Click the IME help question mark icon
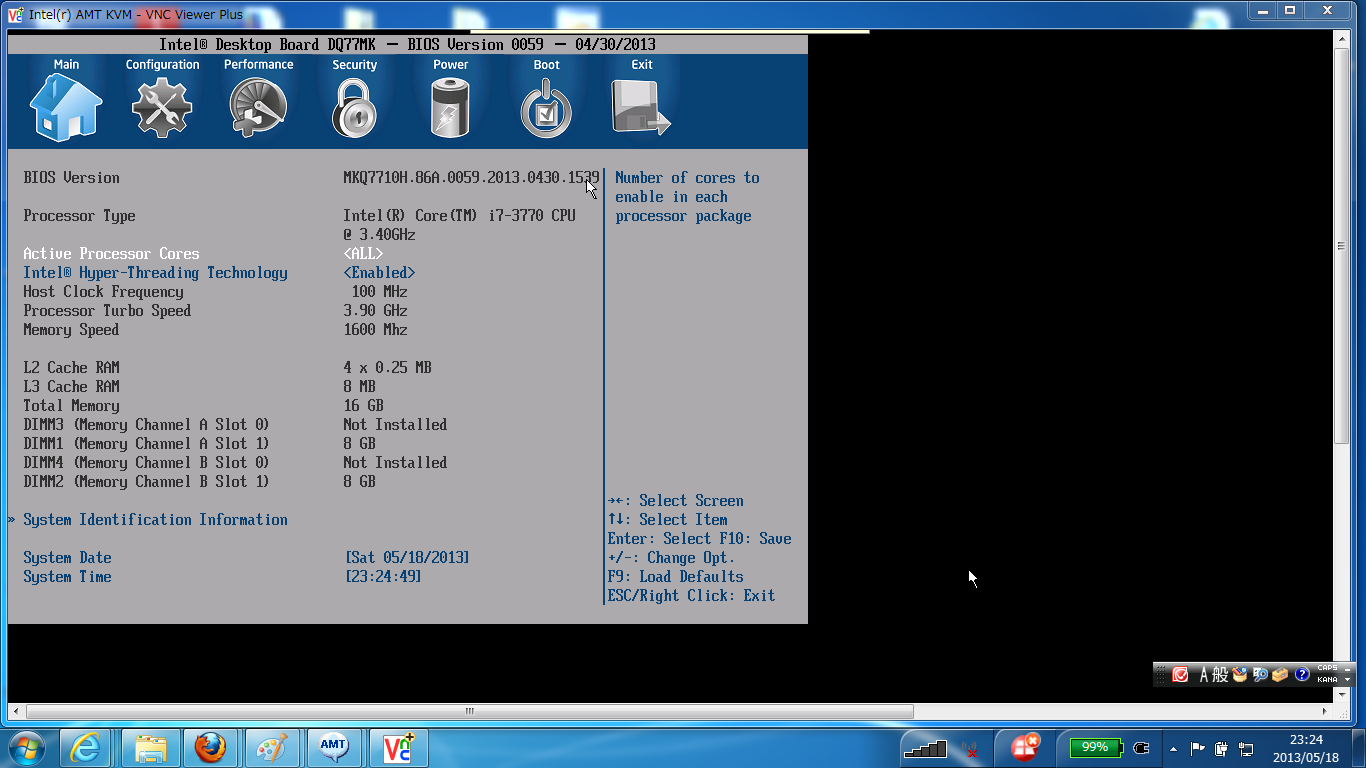Image resolution: width=1366 pixels, height=768 pixels. [x=1302, y=675]
